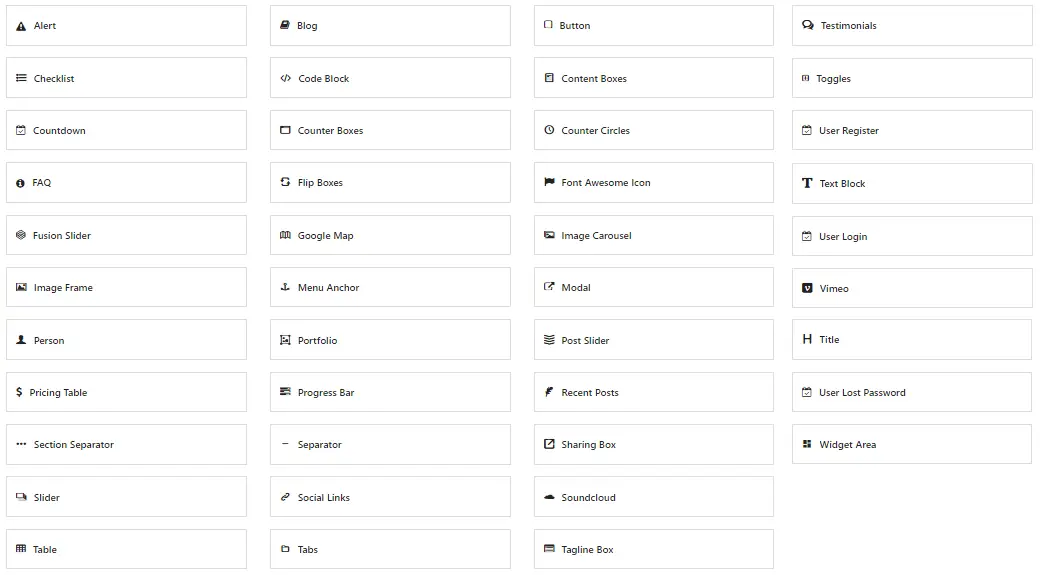This screenshot has width=1041, height=575.
Task: Select the Widget Area element
Action: click(x=912, y=444)
